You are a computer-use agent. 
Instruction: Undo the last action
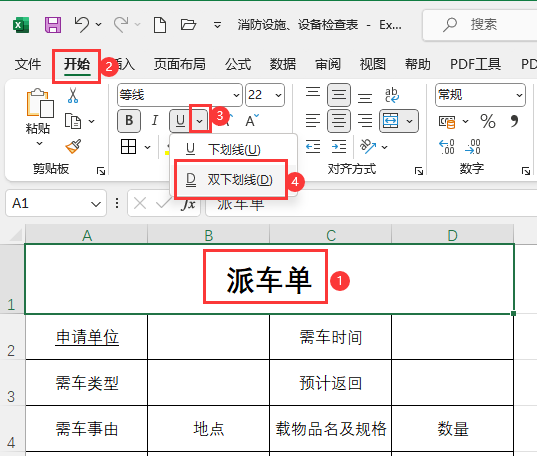point(82,25)
